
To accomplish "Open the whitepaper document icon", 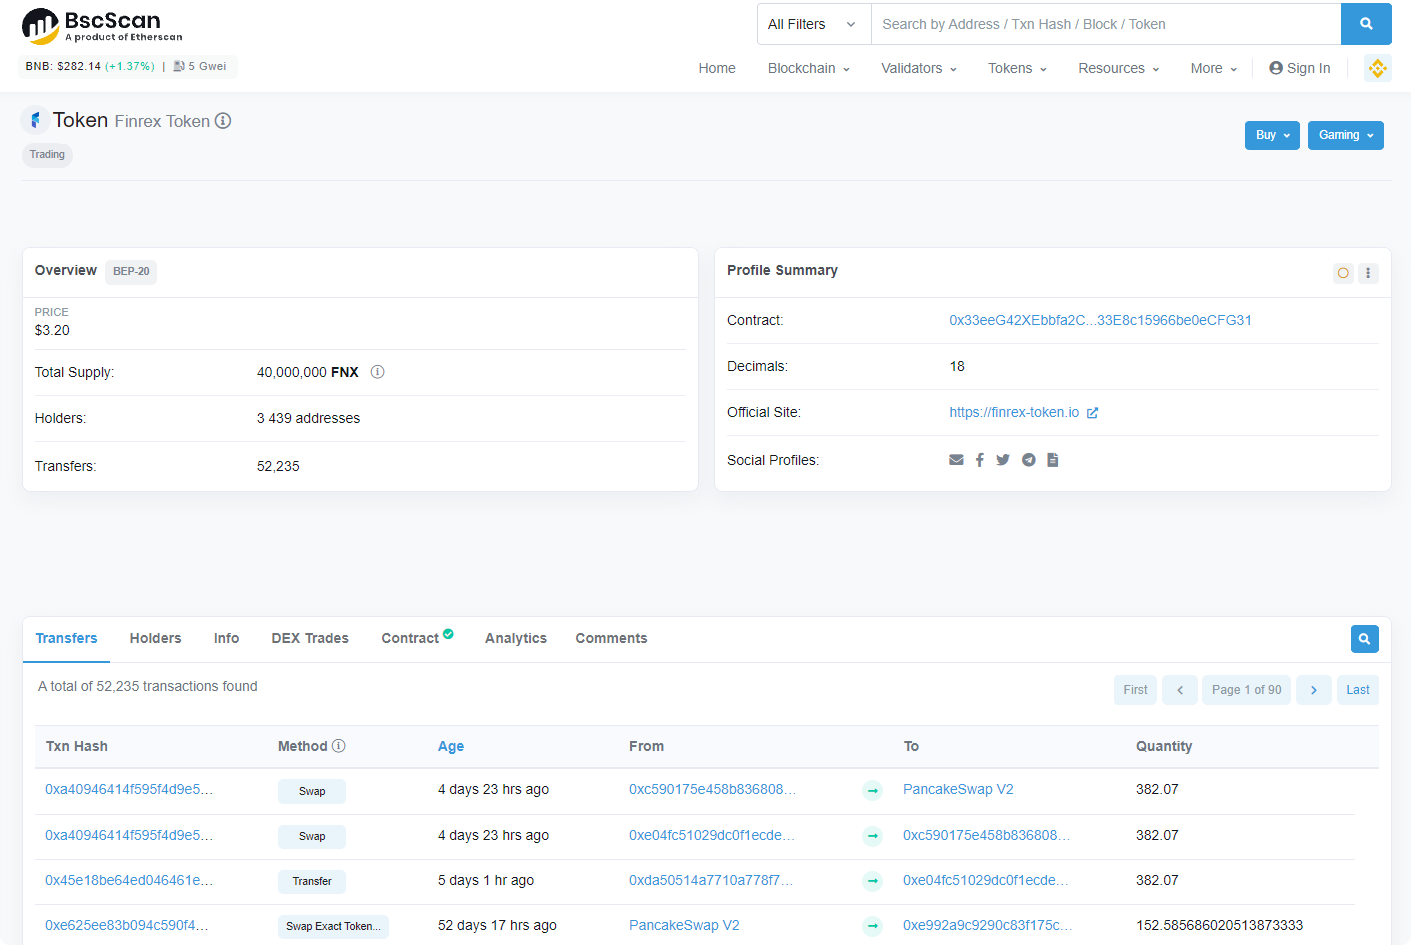I will click(1053, 460).
